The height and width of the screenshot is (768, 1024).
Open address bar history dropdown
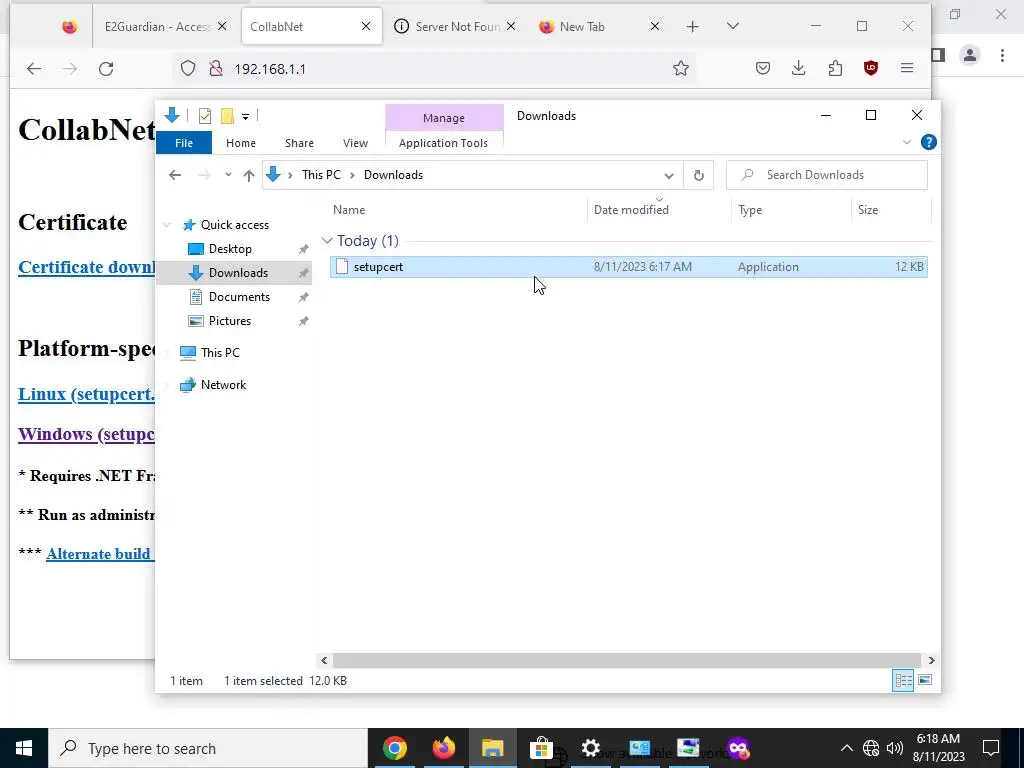coord(669,176)
